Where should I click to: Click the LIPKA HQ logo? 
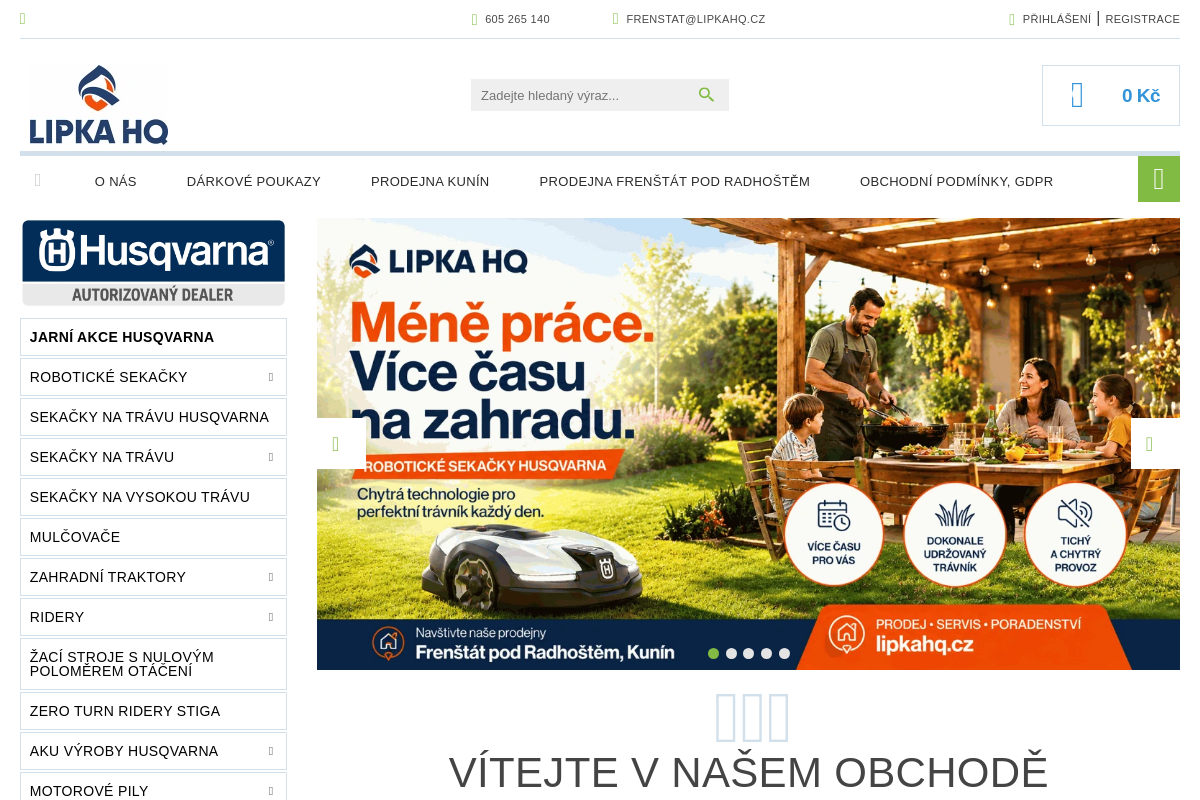pos(99,105)
